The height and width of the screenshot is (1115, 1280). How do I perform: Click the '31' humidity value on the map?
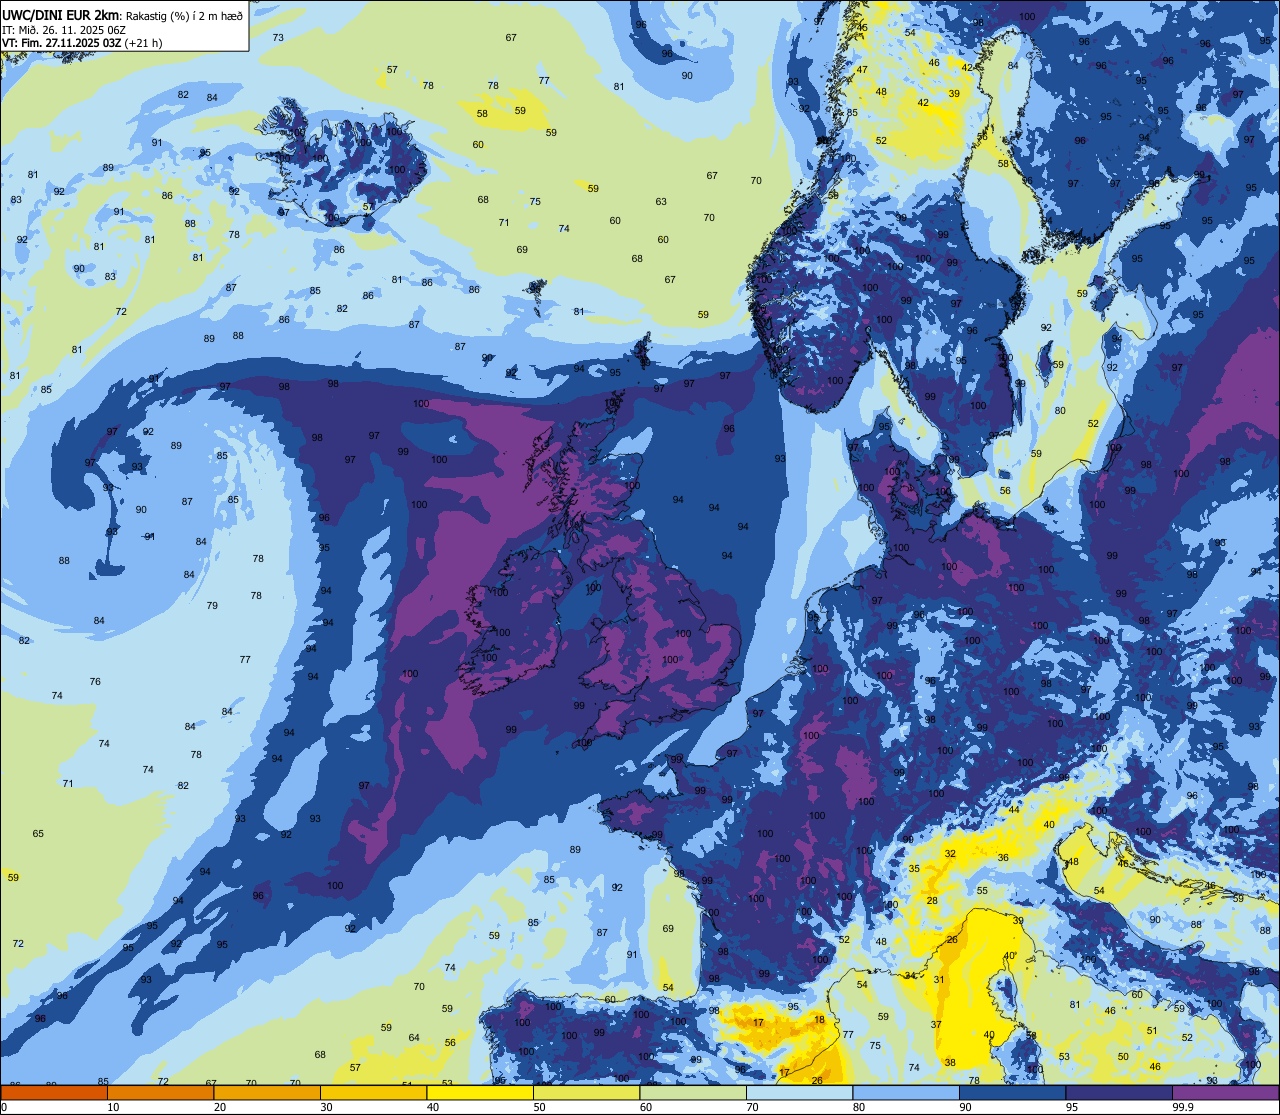[939, 980]
